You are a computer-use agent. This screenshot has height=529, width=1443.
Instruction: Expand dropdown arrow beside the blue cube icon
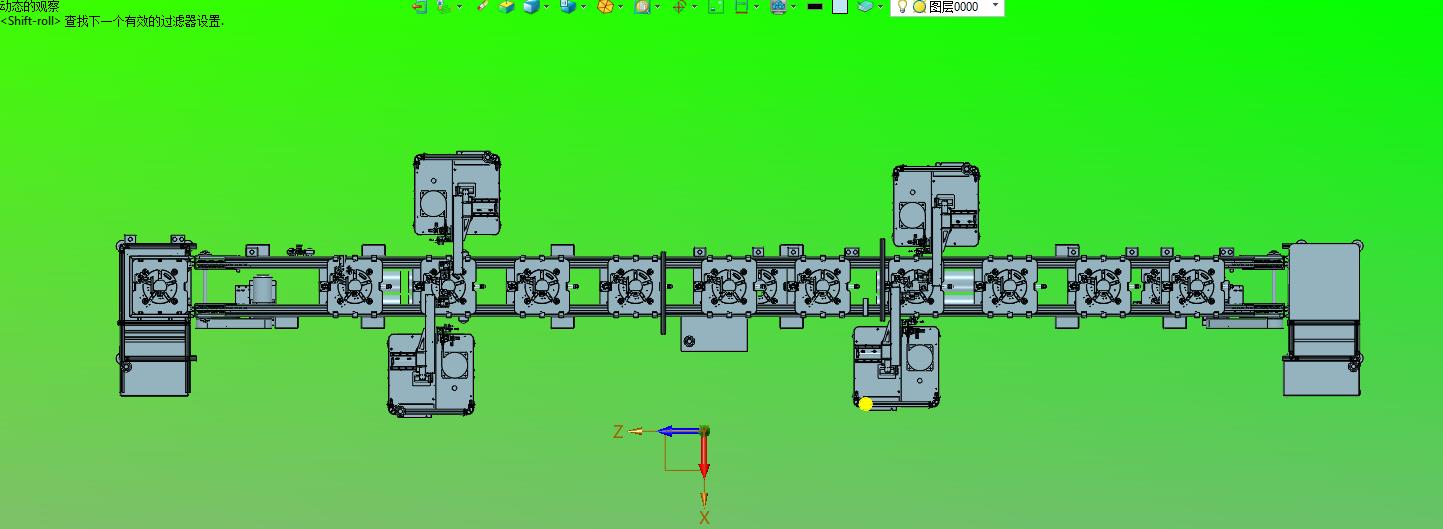point(547,6)
